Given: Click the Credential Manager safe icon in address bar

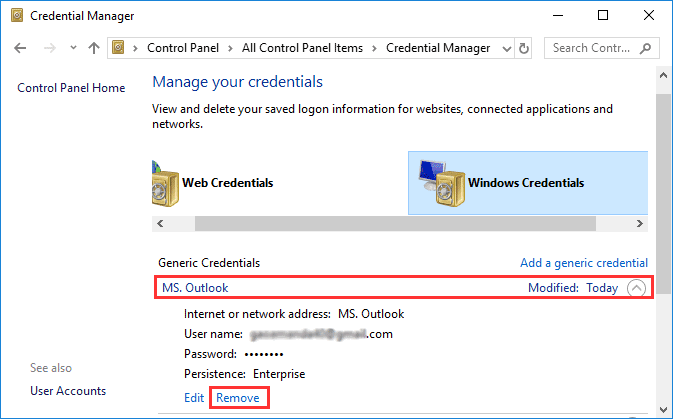Looking at the screenshot, I should coord(118,47).
